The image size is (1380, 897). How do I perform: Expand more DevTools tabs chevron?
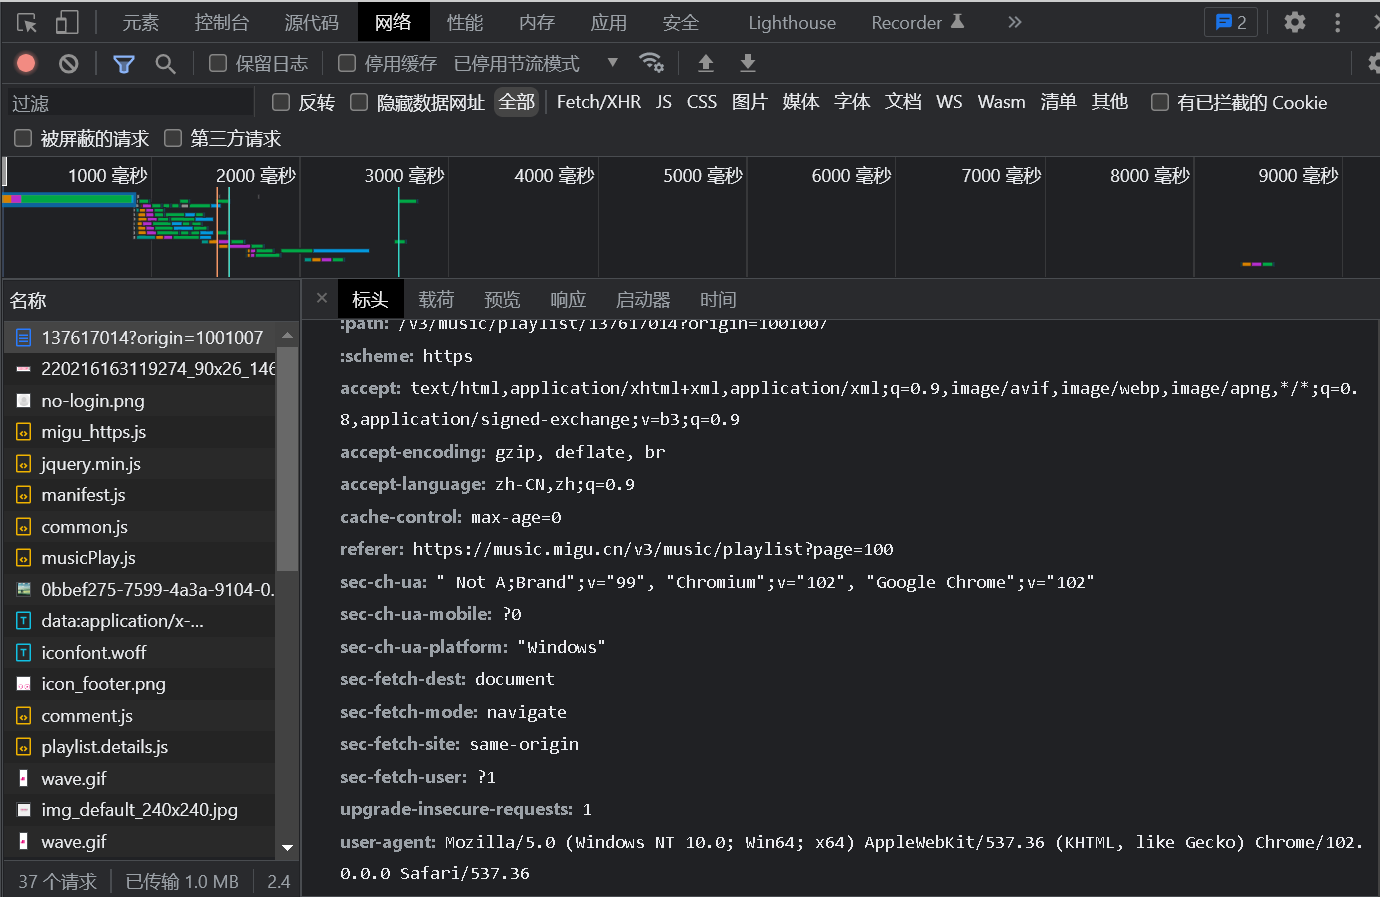[1014, 22]
